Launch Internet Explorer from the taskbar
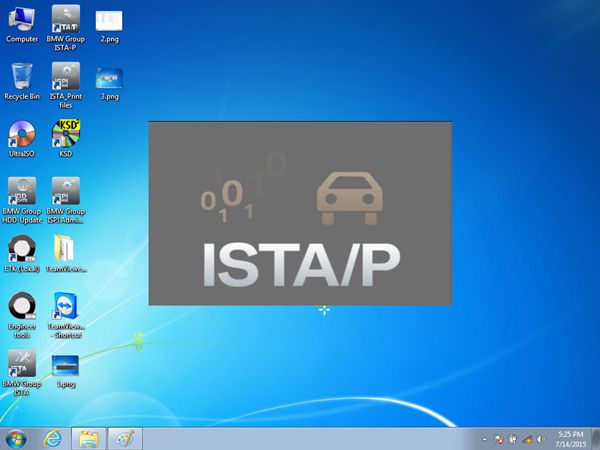Image resolution: width=600 pixels, height=450 pixels. [52, 439]
